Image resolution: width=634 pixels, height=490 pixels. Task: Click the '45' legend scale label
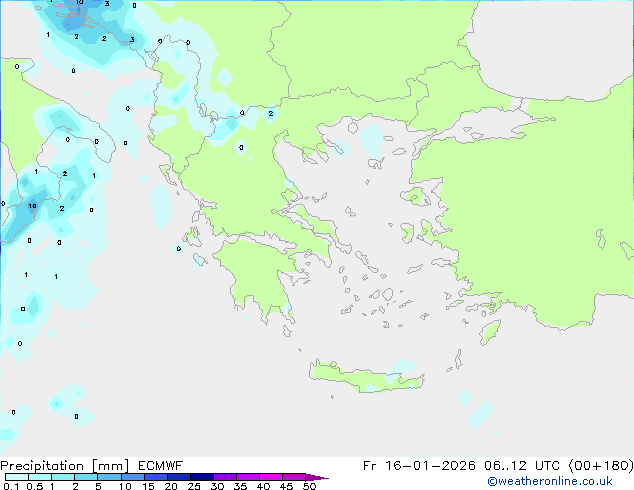[287, 486]
